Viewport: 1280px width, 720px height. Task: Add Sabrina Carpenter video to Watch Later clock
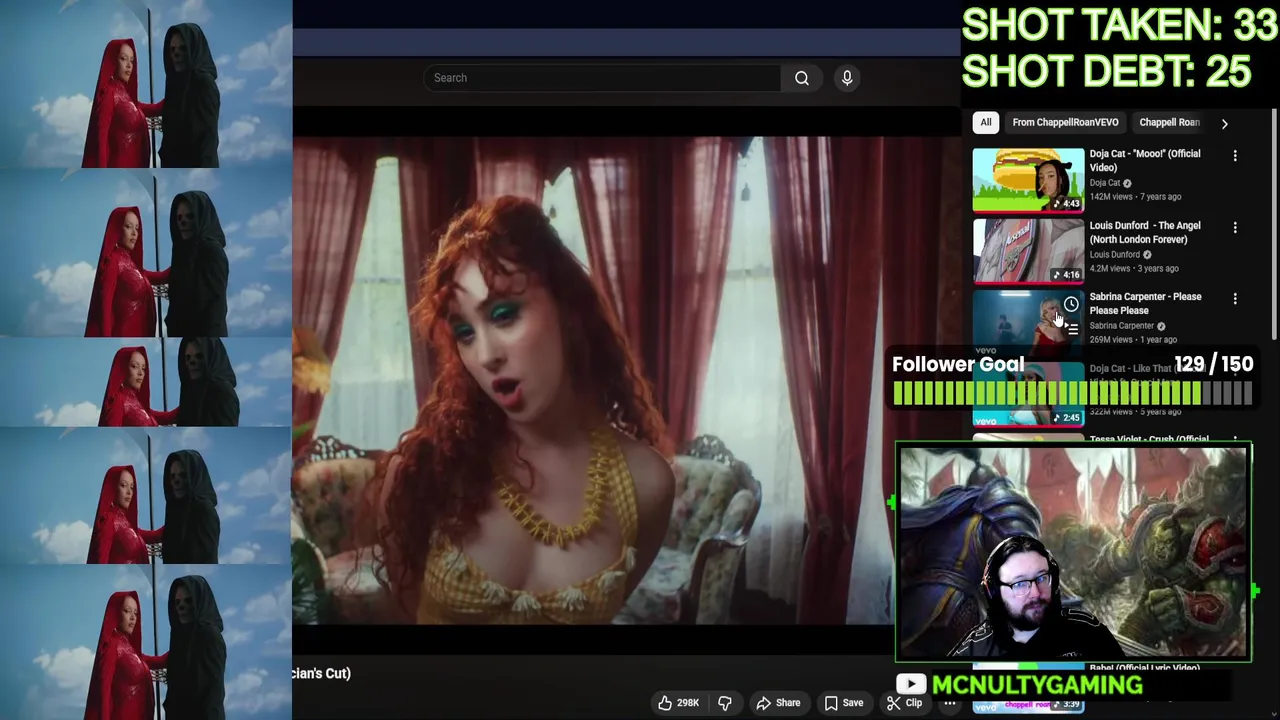click(x=1071, y=304)
